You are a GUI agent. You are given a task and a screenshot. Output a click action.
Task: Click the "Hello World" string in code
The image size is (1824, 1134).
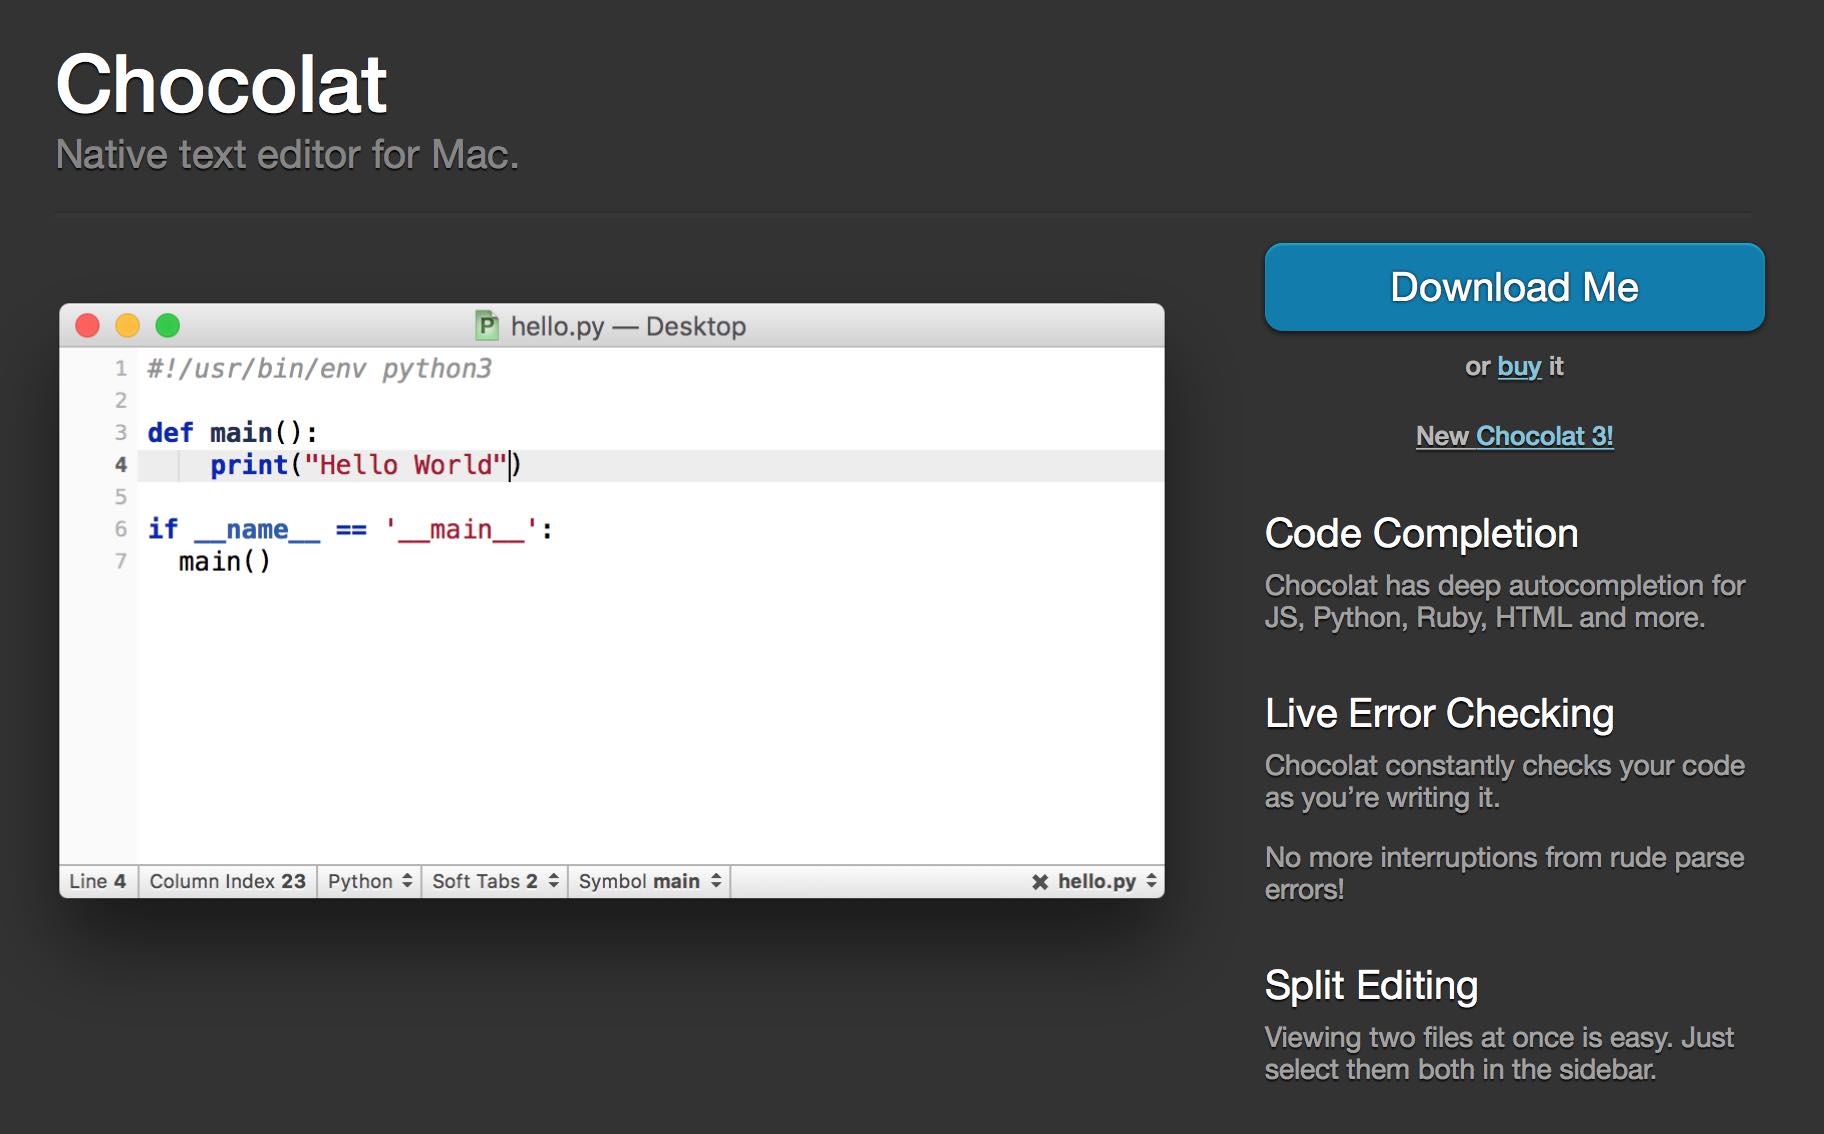click(x=405, y=465)
